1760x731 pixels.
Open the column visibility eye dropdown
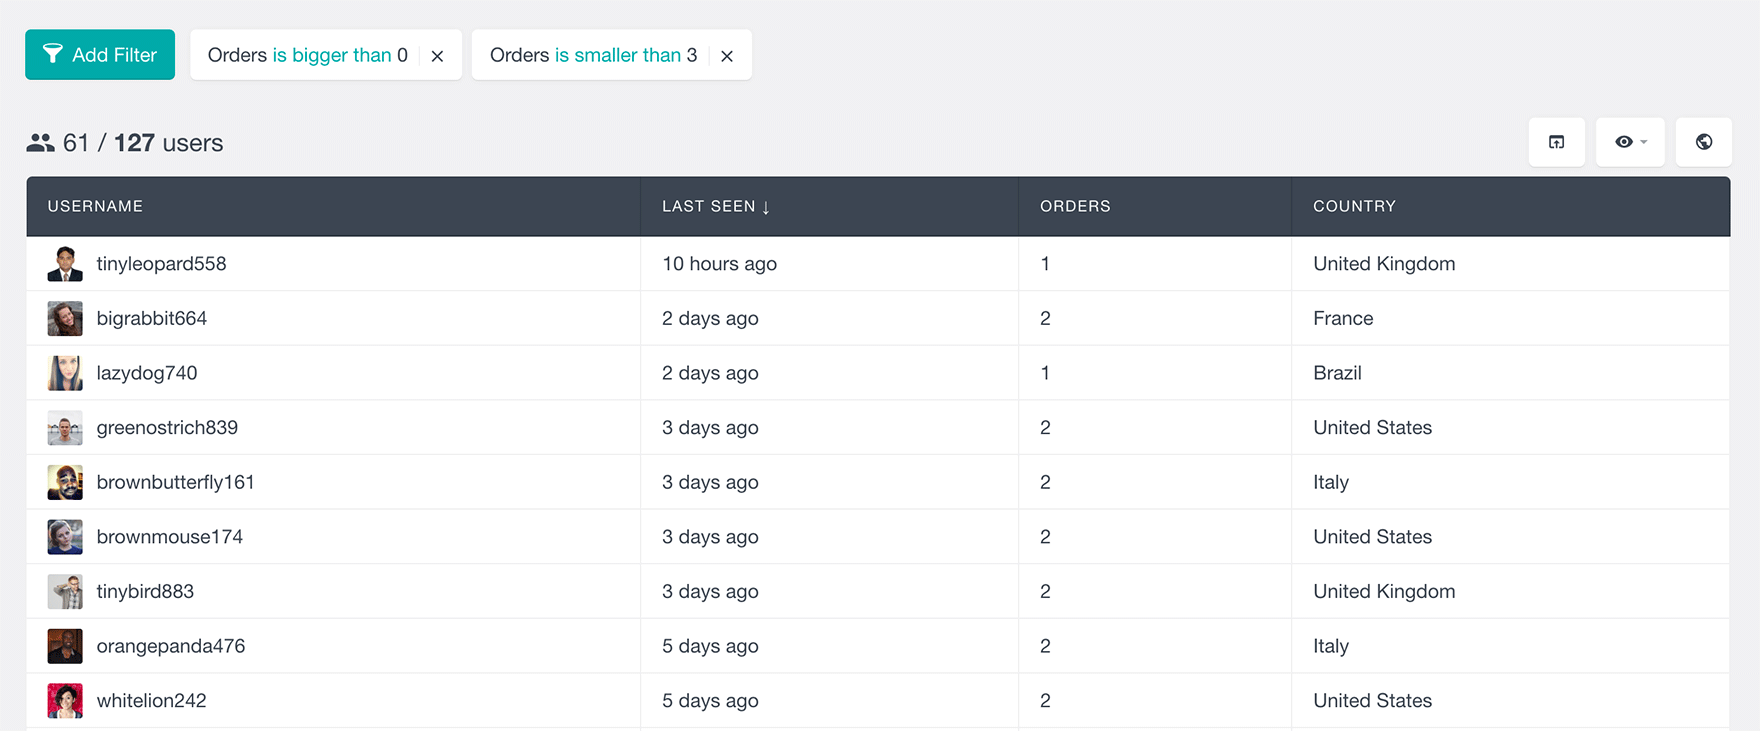point(1629,142)
